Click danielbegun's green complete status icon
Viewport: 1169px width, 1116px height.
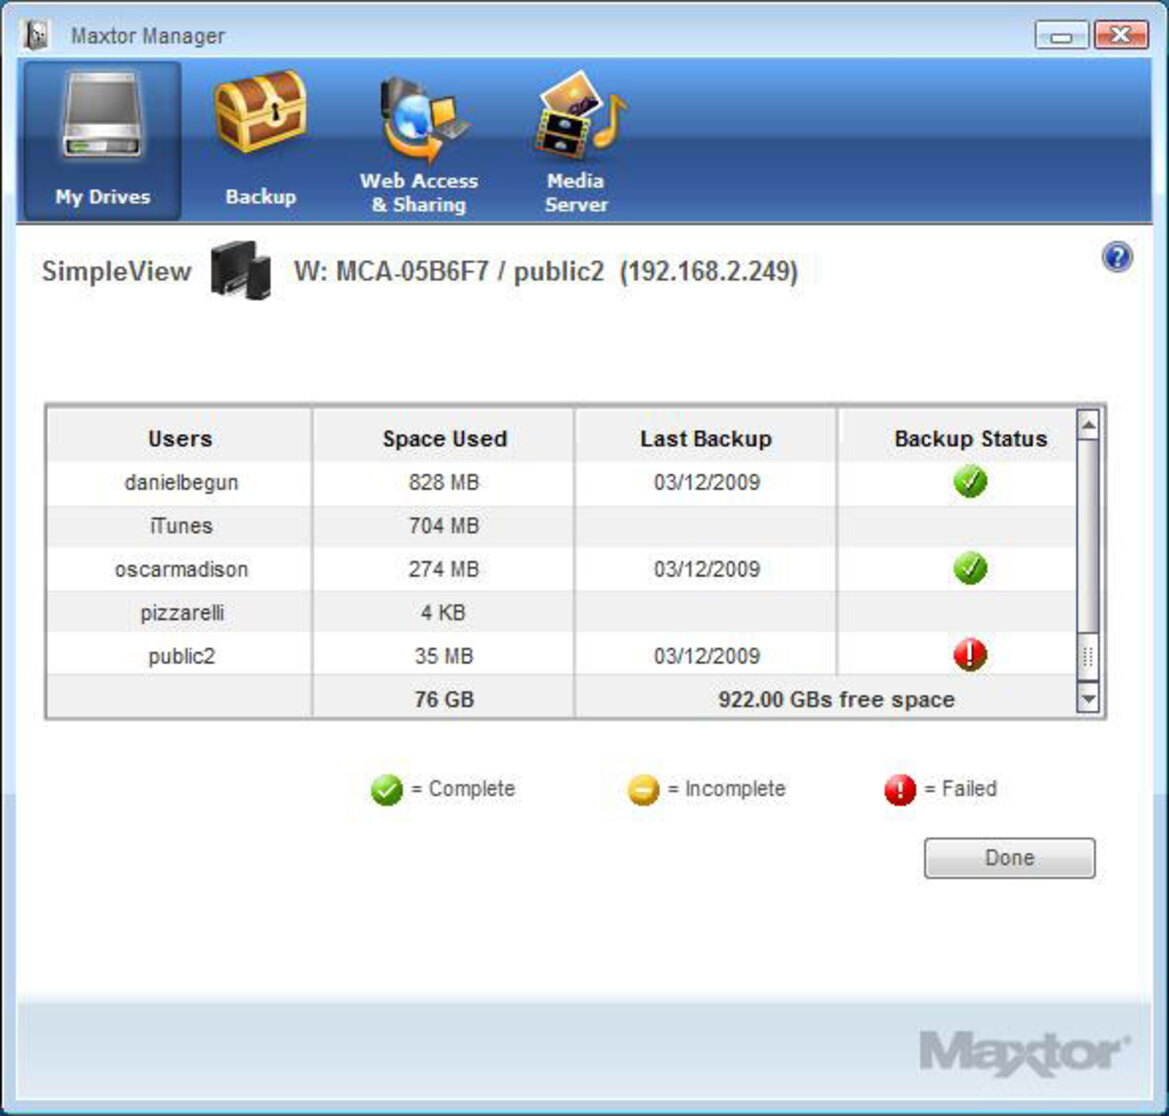(x=970, y=482)
